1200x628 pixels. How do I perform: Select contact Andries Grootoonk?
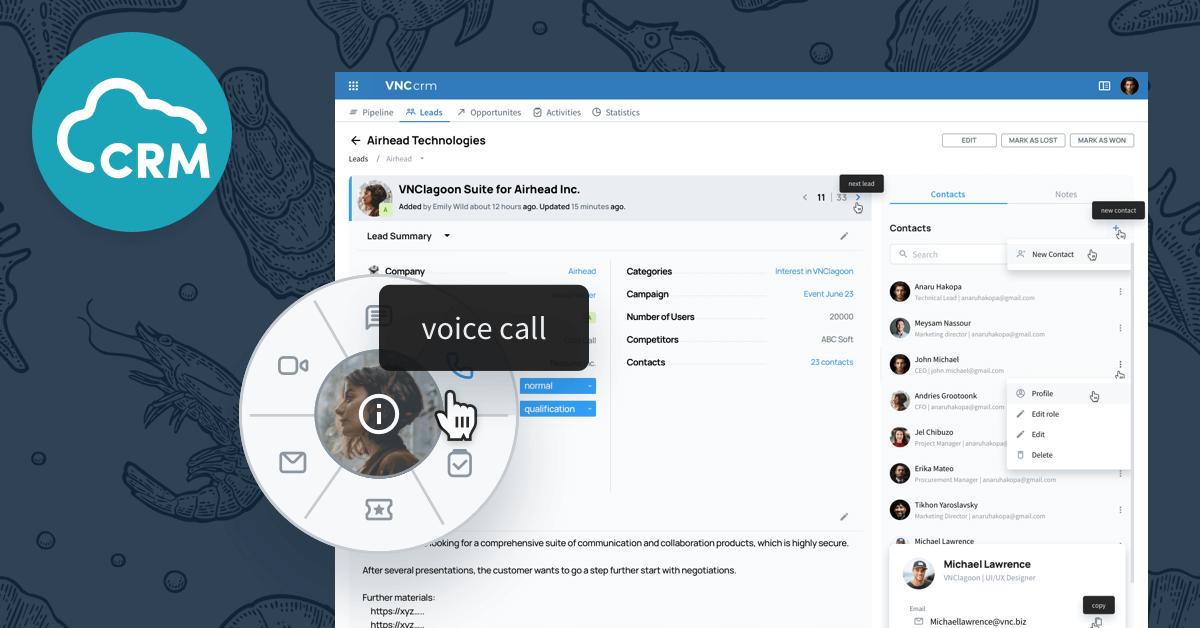point(946,401)
